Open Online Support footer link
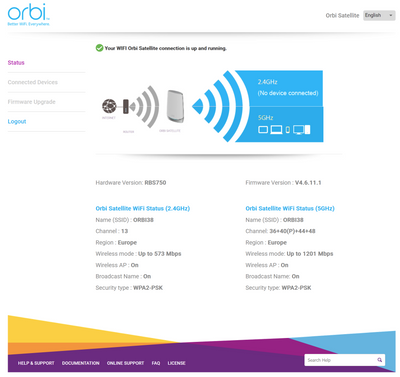Image resolution: width=400 pixels, height=377 pixels. (x=125, y=363)
